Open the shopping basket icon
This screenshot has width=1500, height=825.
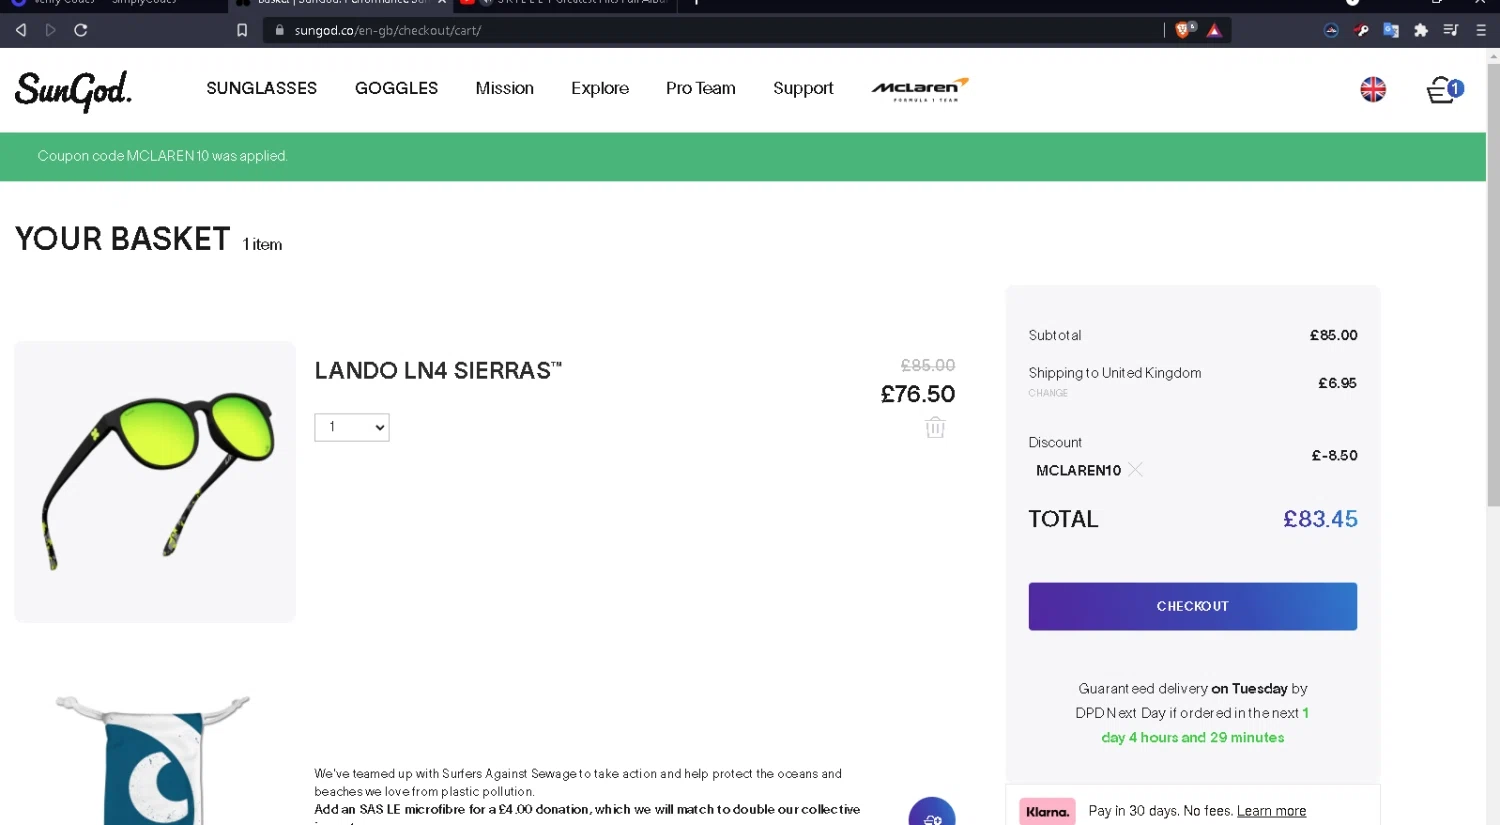point(1443,90)
